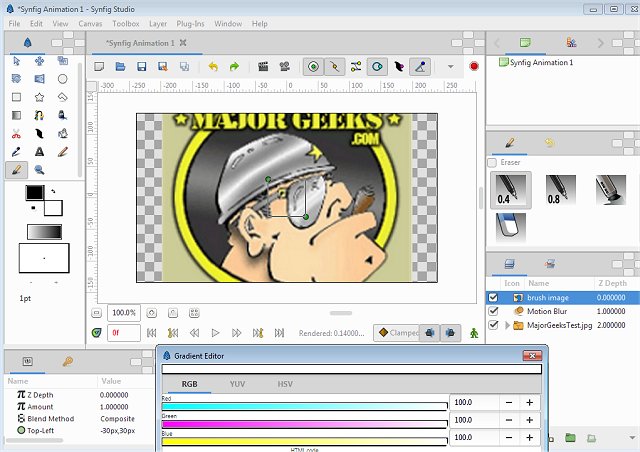Select the Text tool

click(39, 152)
